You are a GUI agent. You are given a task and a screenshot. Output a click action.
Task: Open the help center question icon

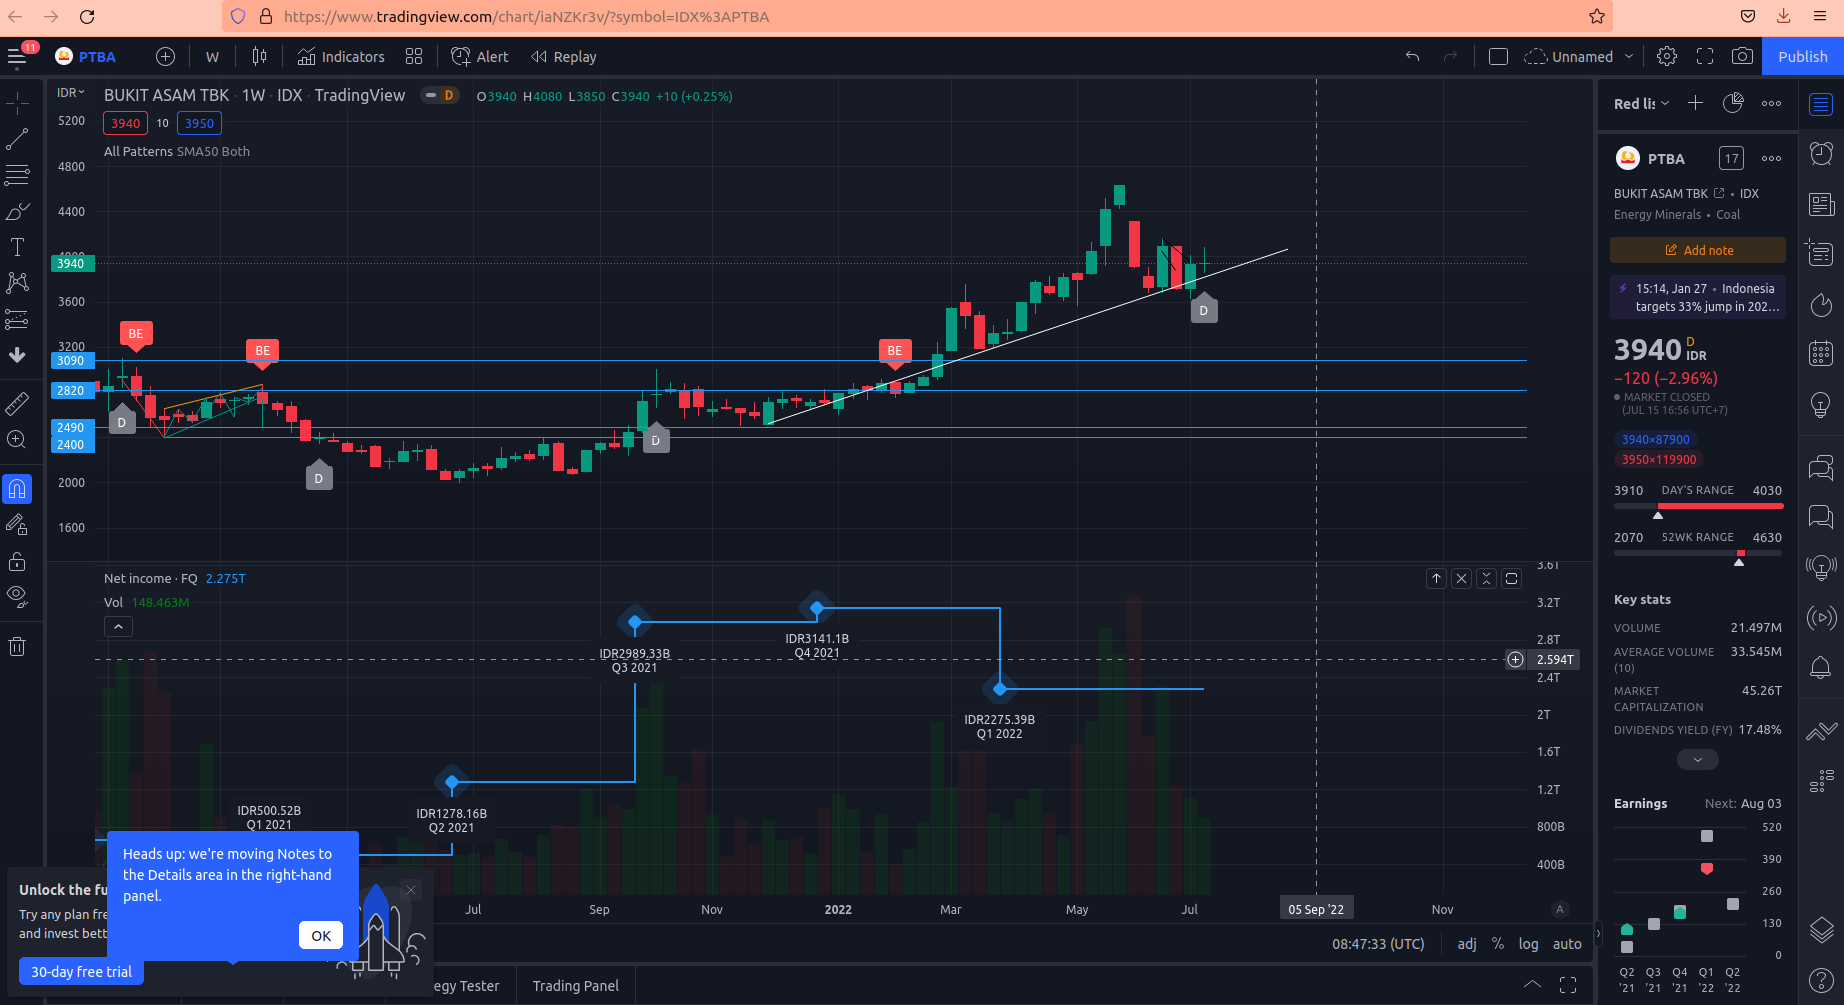(1821, 981)
